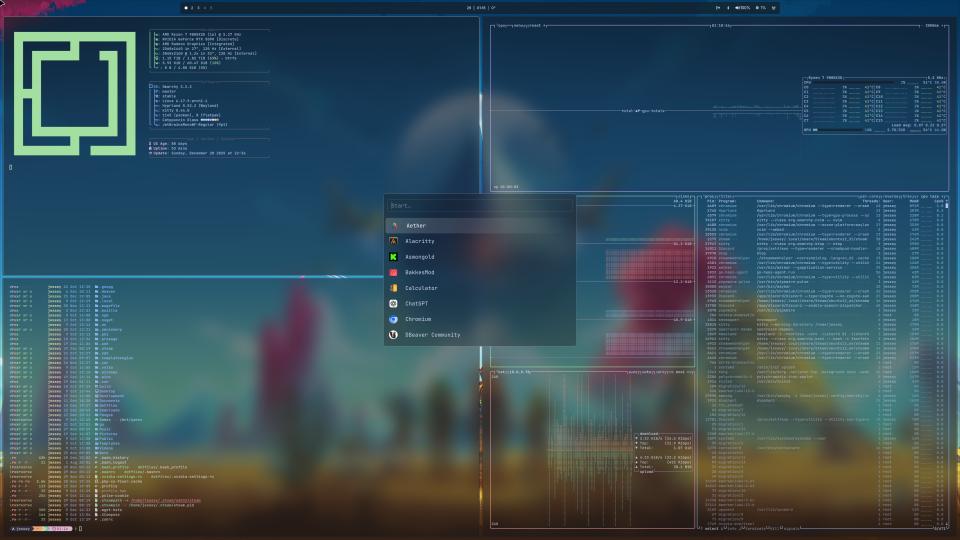This screenshot has width=960, height=540.
Task: Select the Aether entry label
Action: coord(416,226)
